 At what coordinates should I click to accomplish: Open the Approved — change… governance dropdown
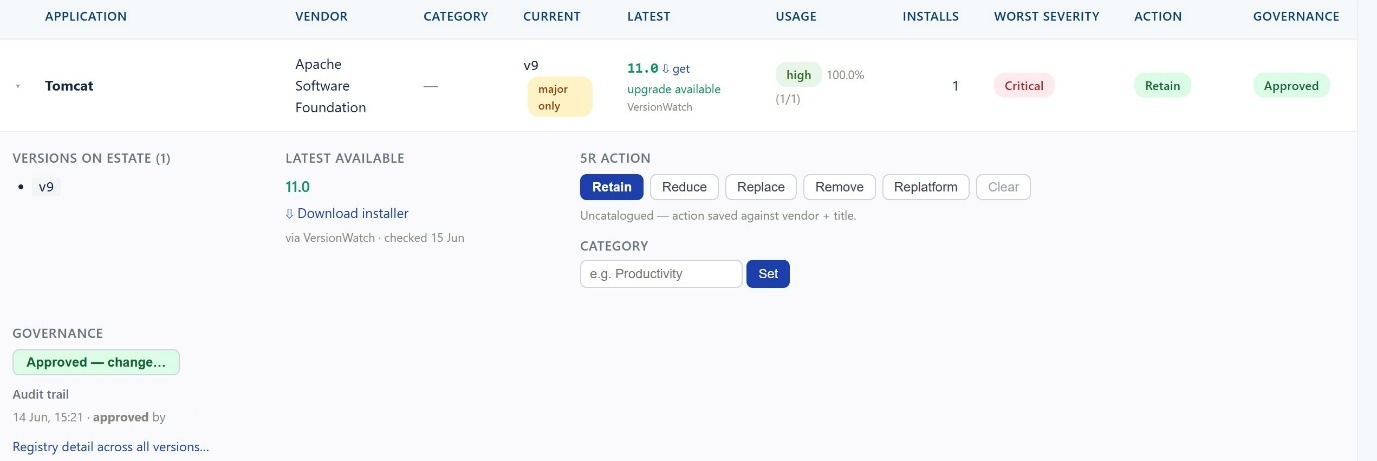point(96,362)
